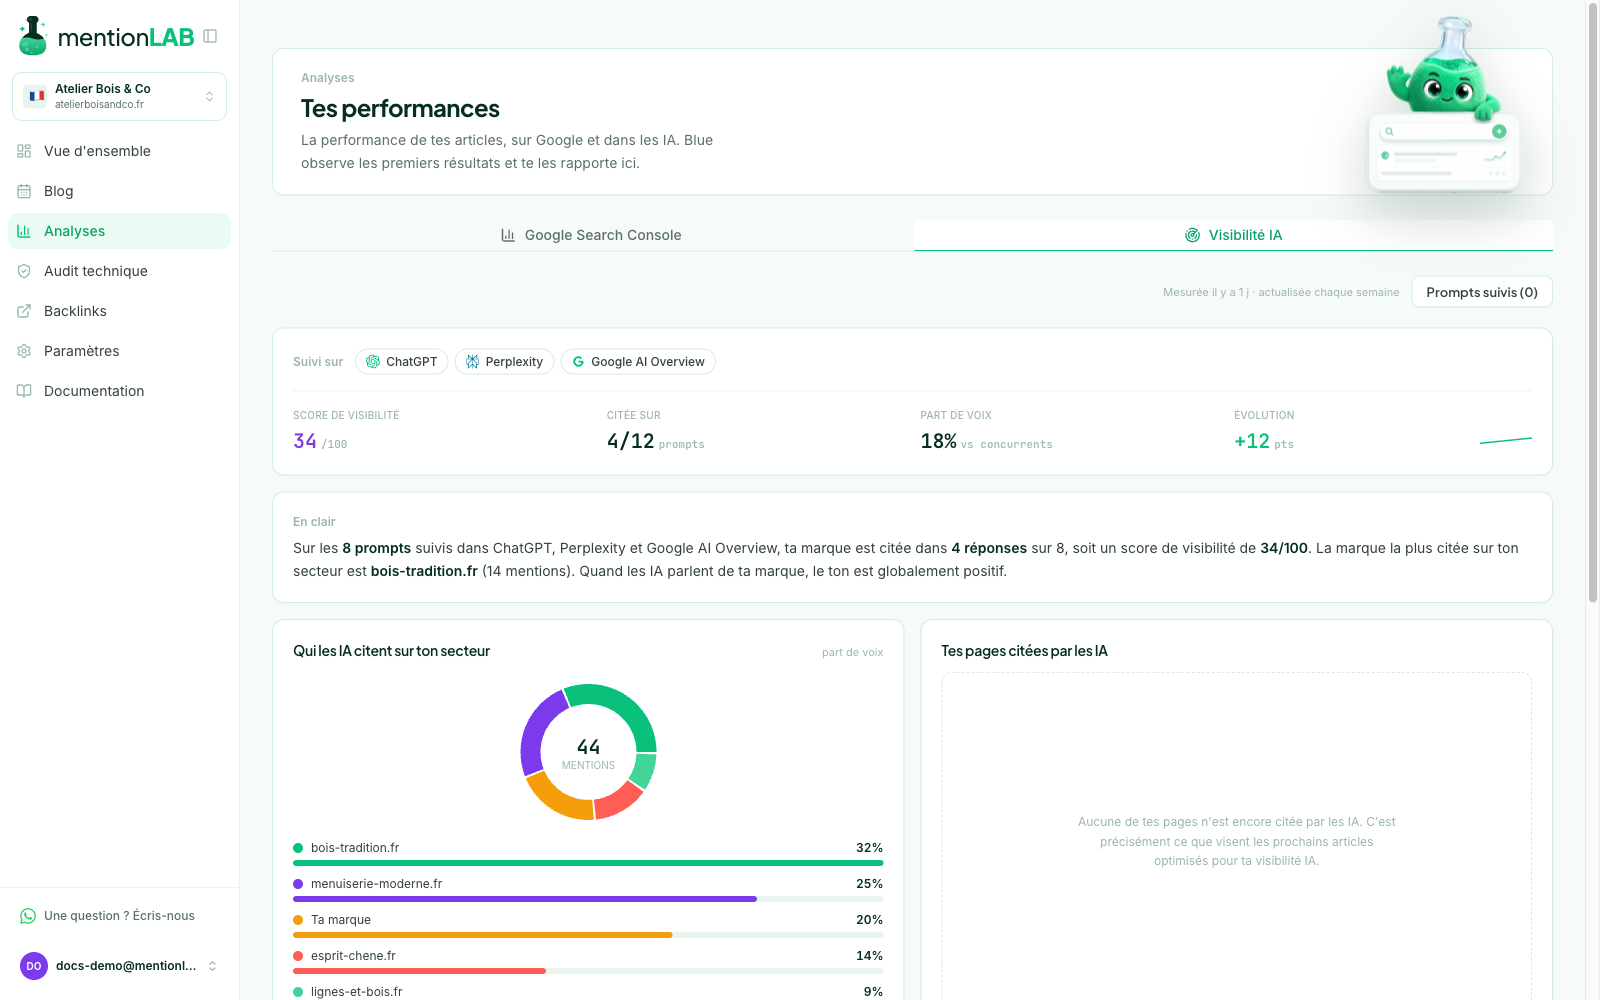Image resolution: width=1600 pixels, height=1000 pixels.
Task: Click the Tes performances heading
Action: pyautogui.click(x=400, y=108)
